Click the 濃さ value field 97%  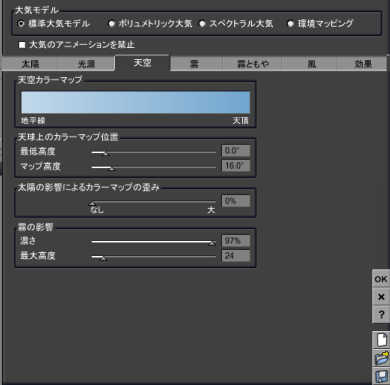236,241
